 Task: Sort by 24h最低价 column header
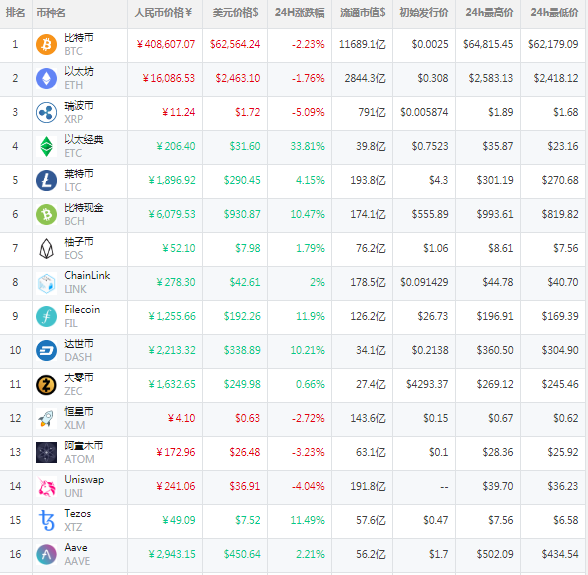(x=554, y=13)
